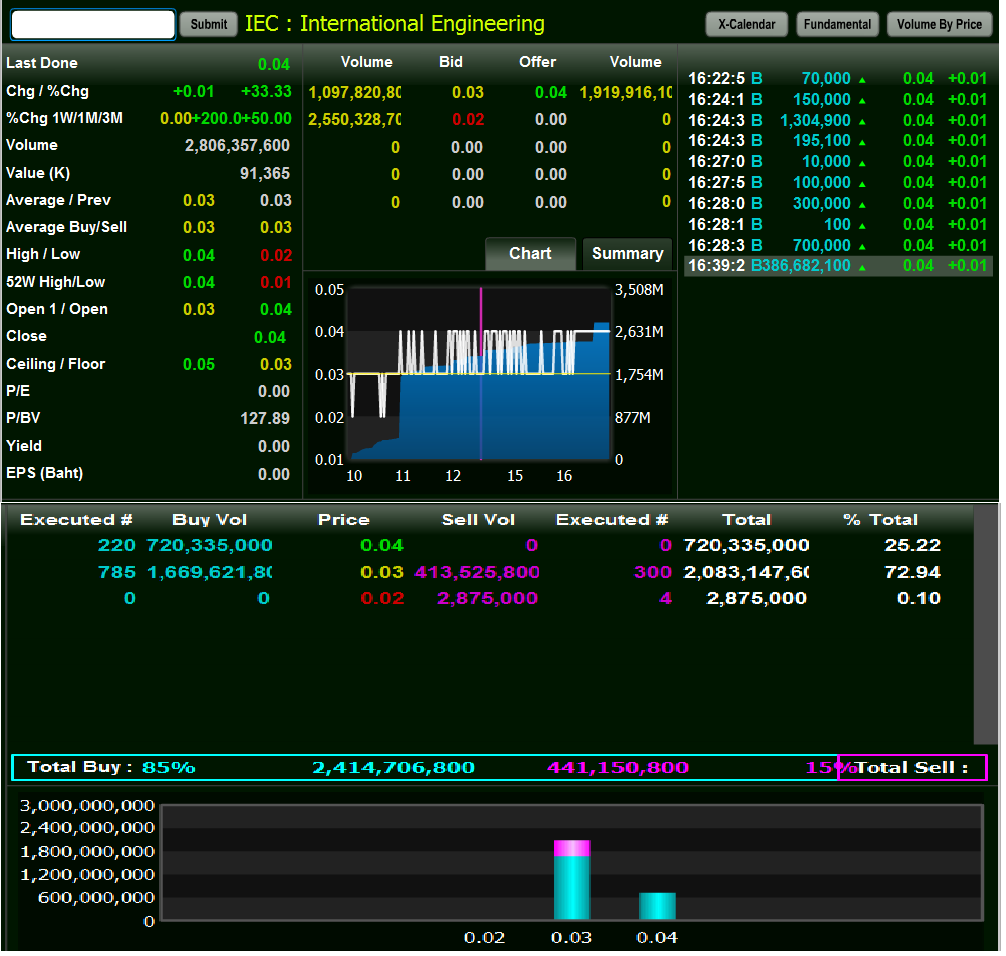Click the percent total '72.94'

point(912,572)
